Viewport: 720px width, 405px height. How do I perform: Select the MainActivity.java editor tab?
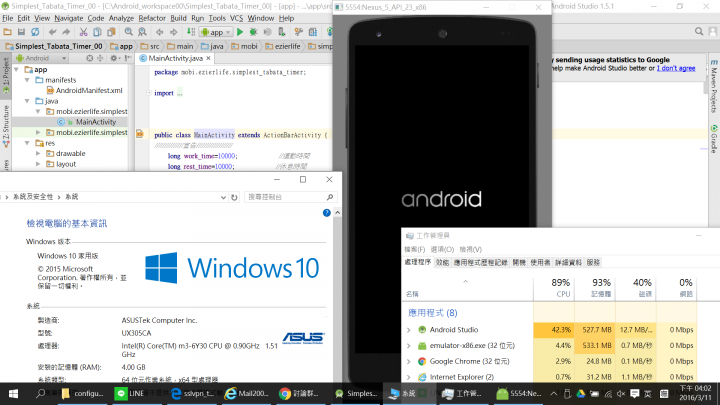[175, 58]
